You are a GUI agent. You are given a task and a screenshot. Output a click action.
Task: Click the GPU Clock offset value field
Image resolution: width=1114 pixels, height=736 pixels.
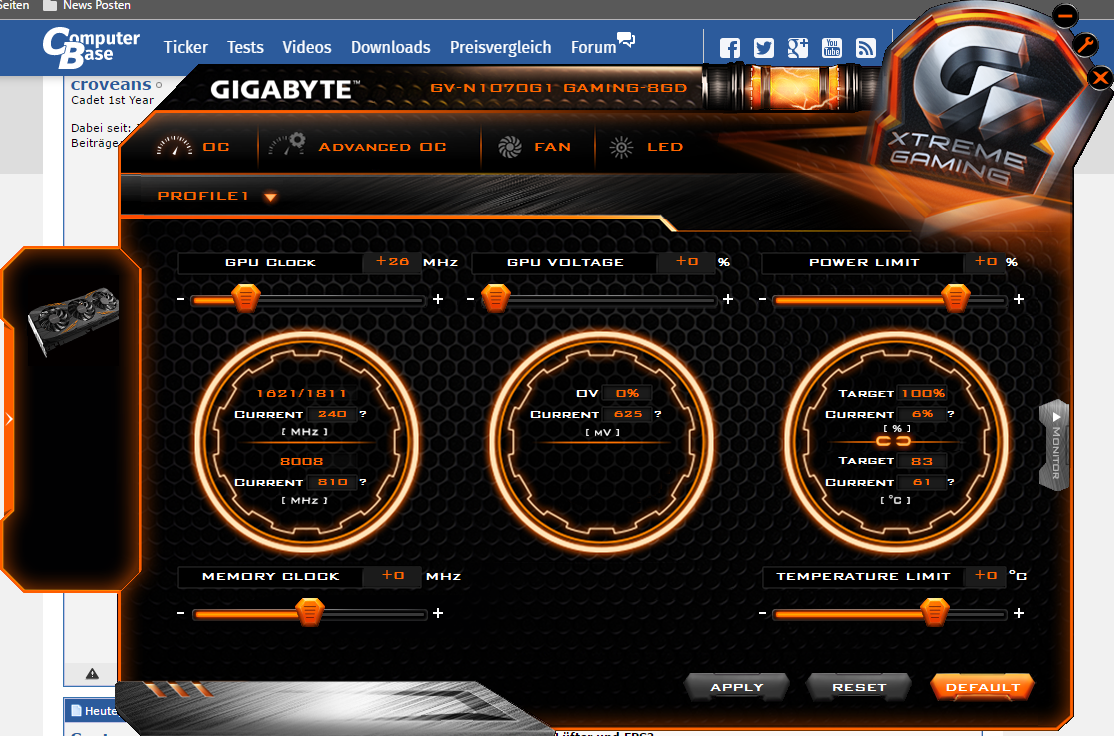click(x=392, y=261)
